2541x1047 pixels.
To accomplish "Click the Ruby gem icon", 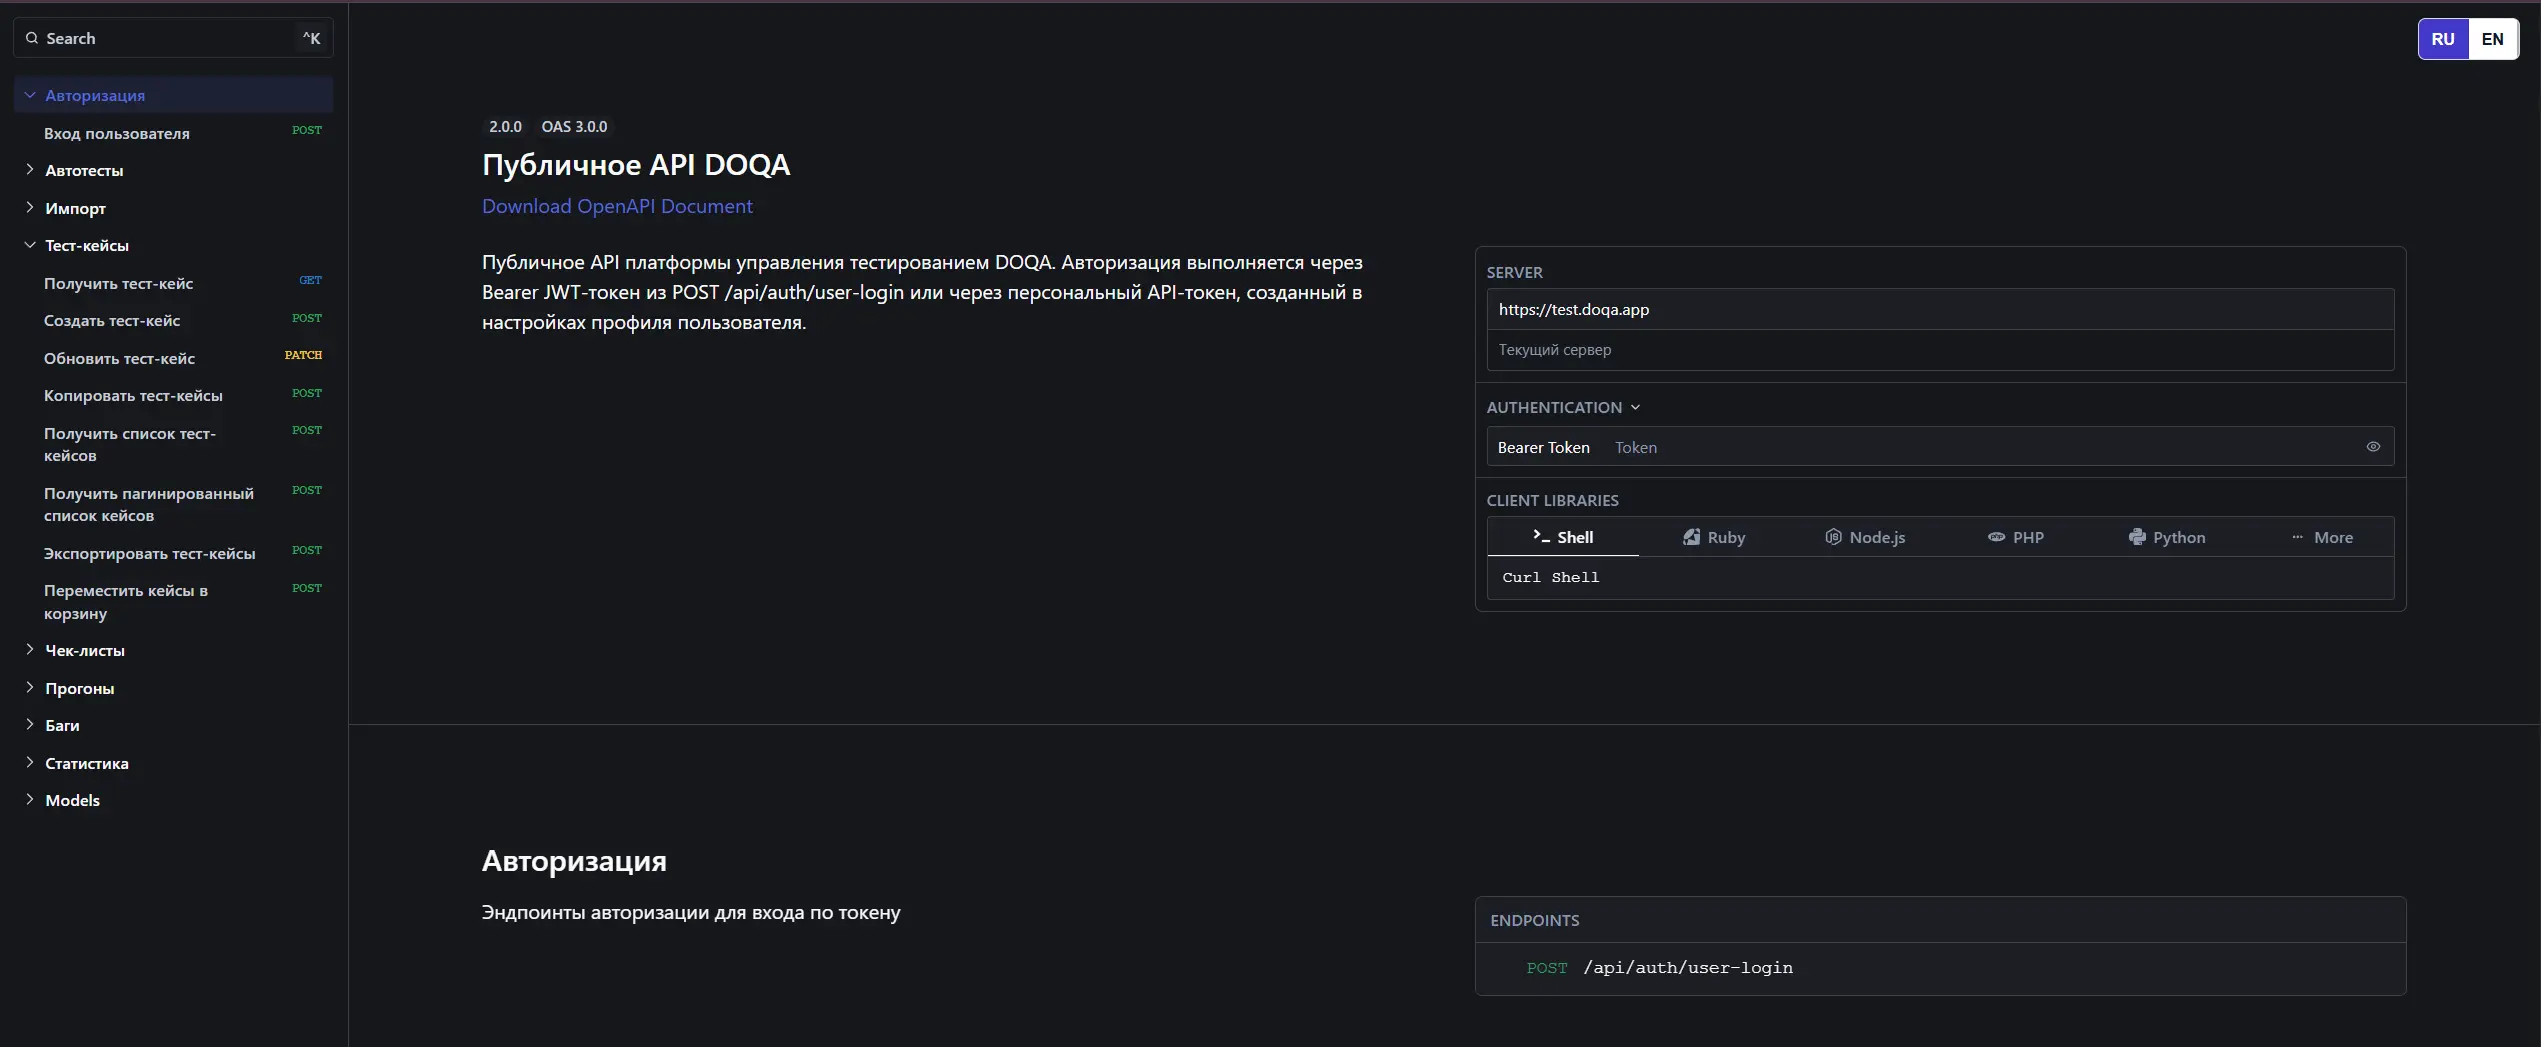I will click(1691, 537).
